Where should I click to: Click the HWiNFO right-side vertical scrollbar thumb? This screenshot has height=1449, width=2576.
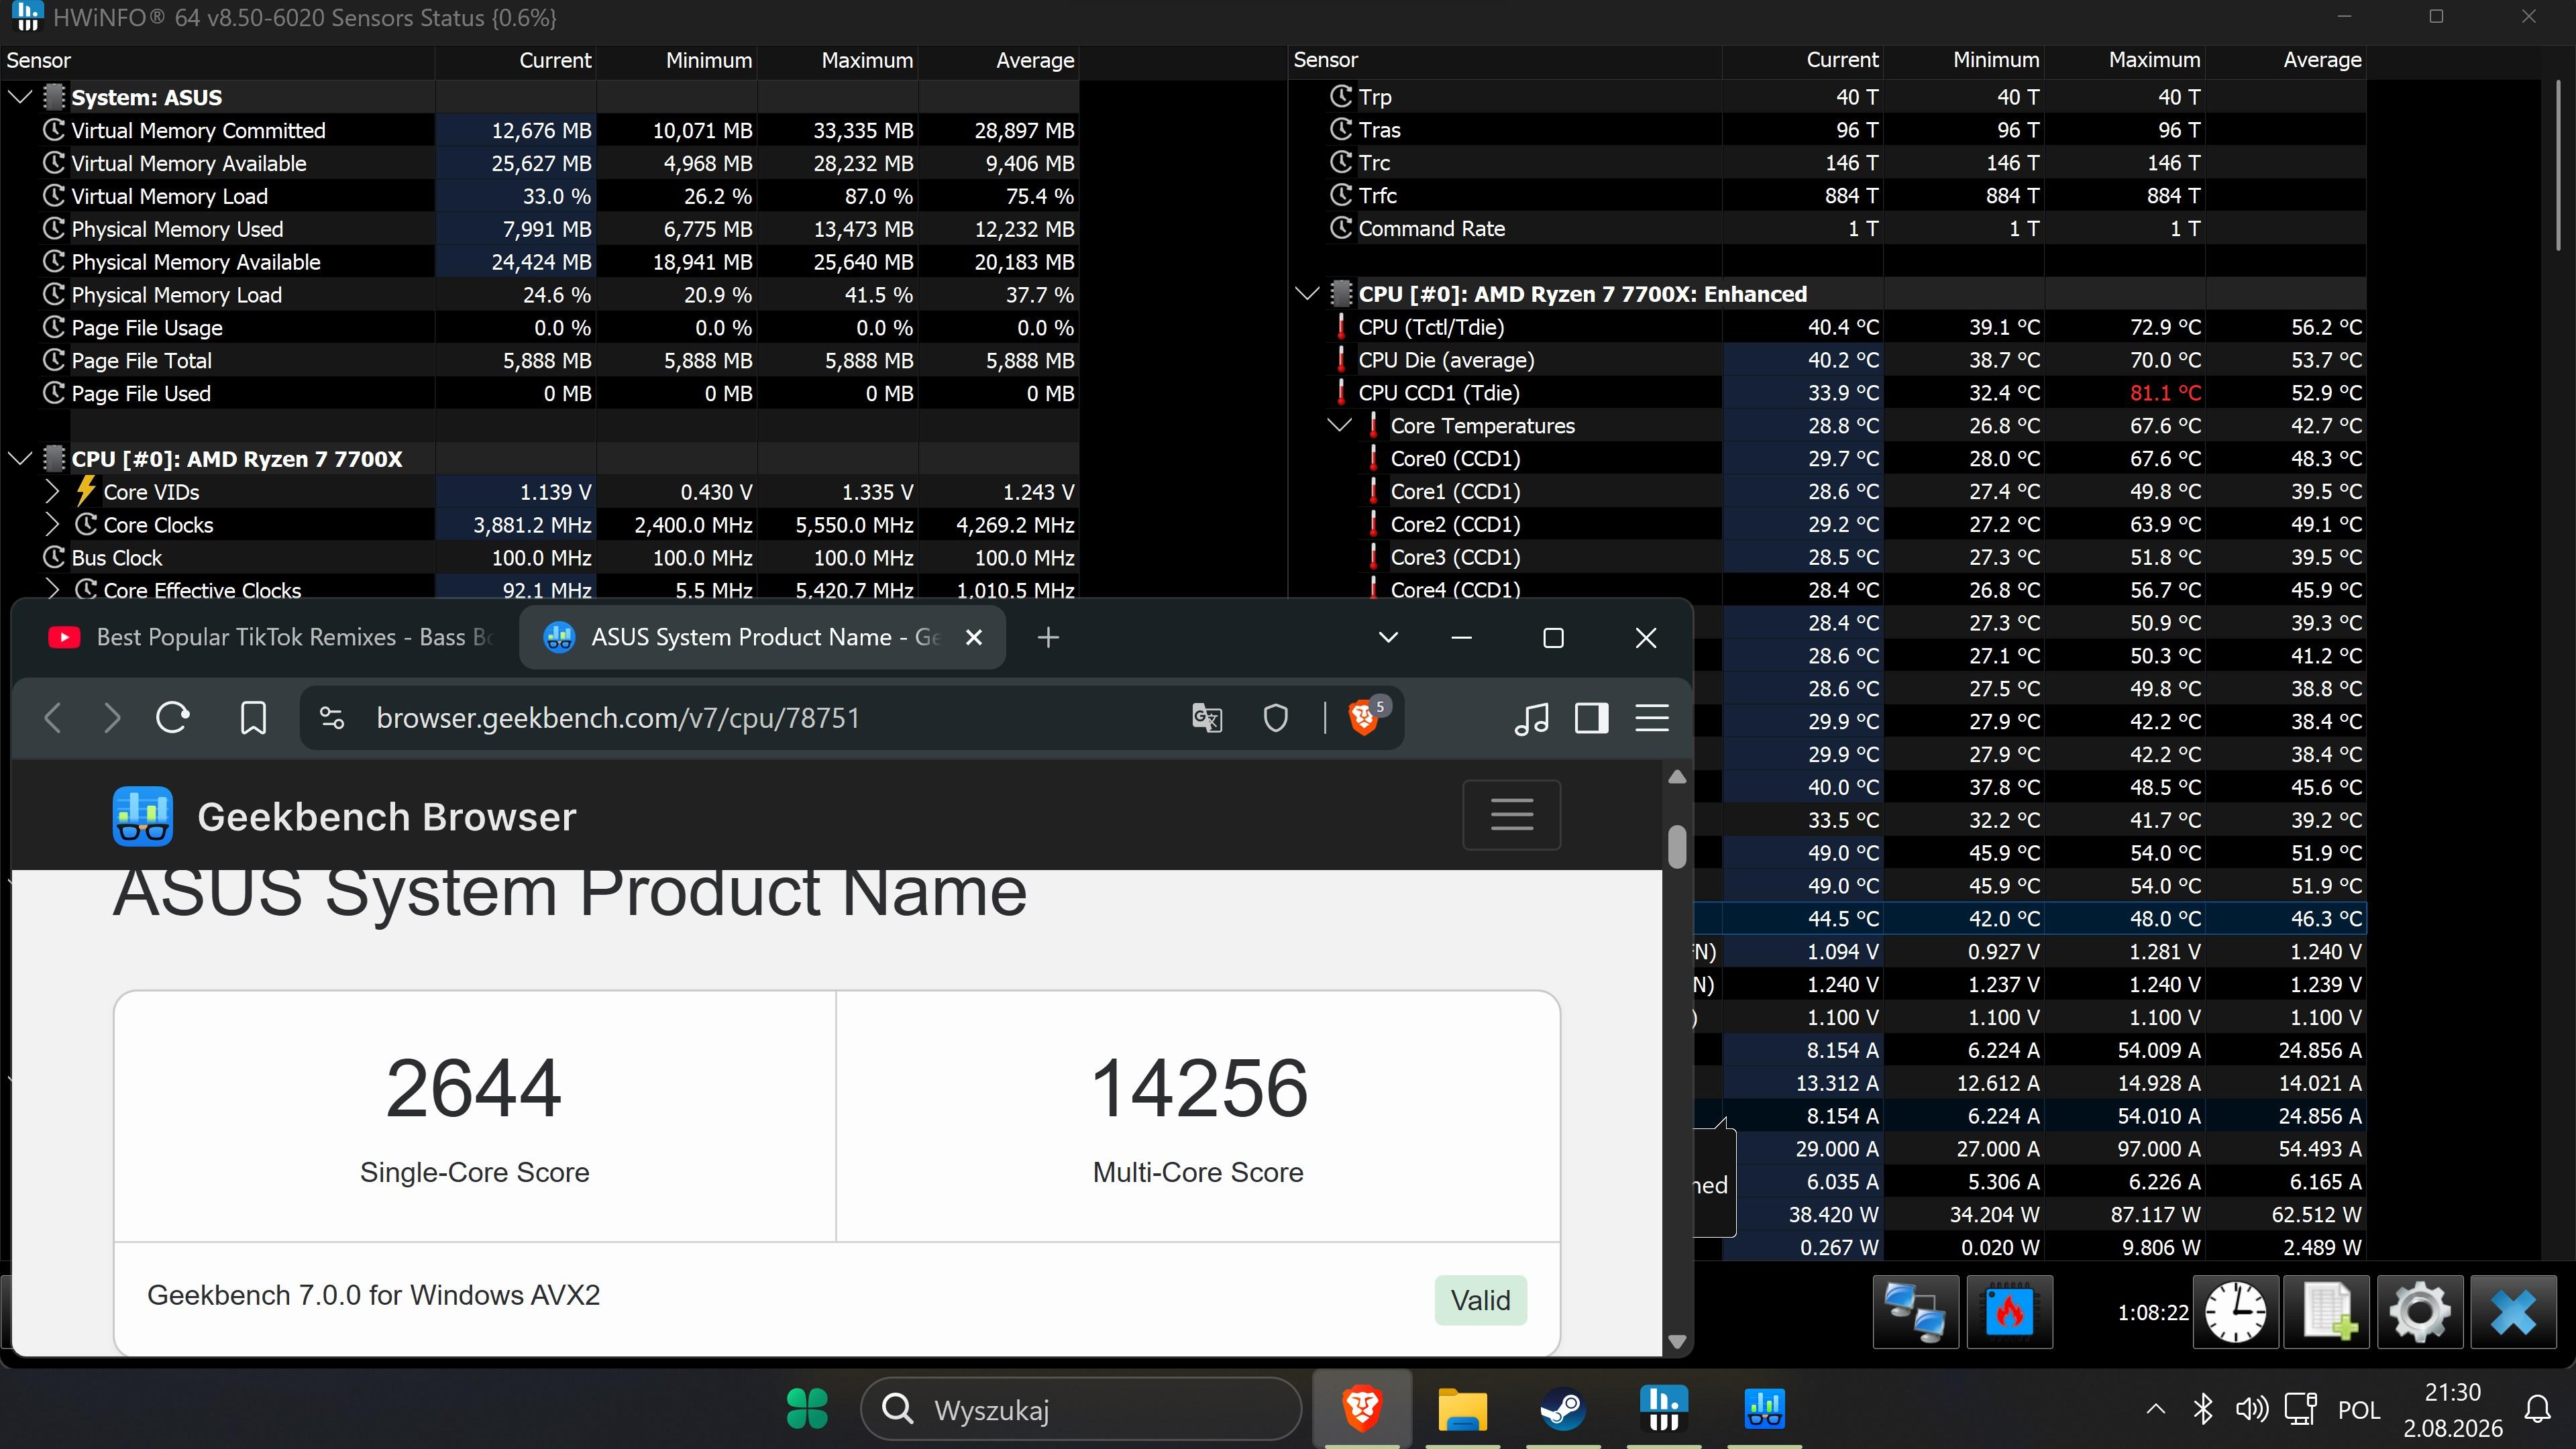tap(2558, 166)
